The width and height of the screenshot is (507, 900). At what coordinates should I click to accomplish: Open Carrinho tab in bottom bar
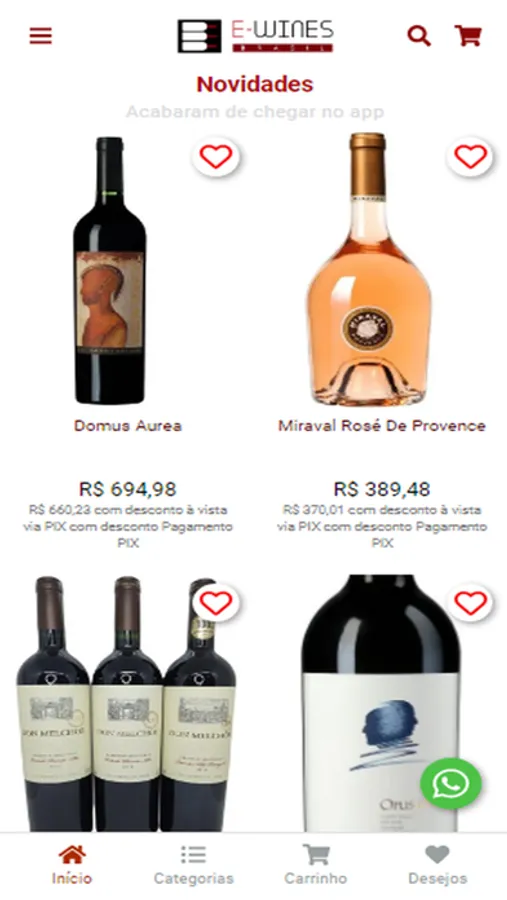pos(316,866)
